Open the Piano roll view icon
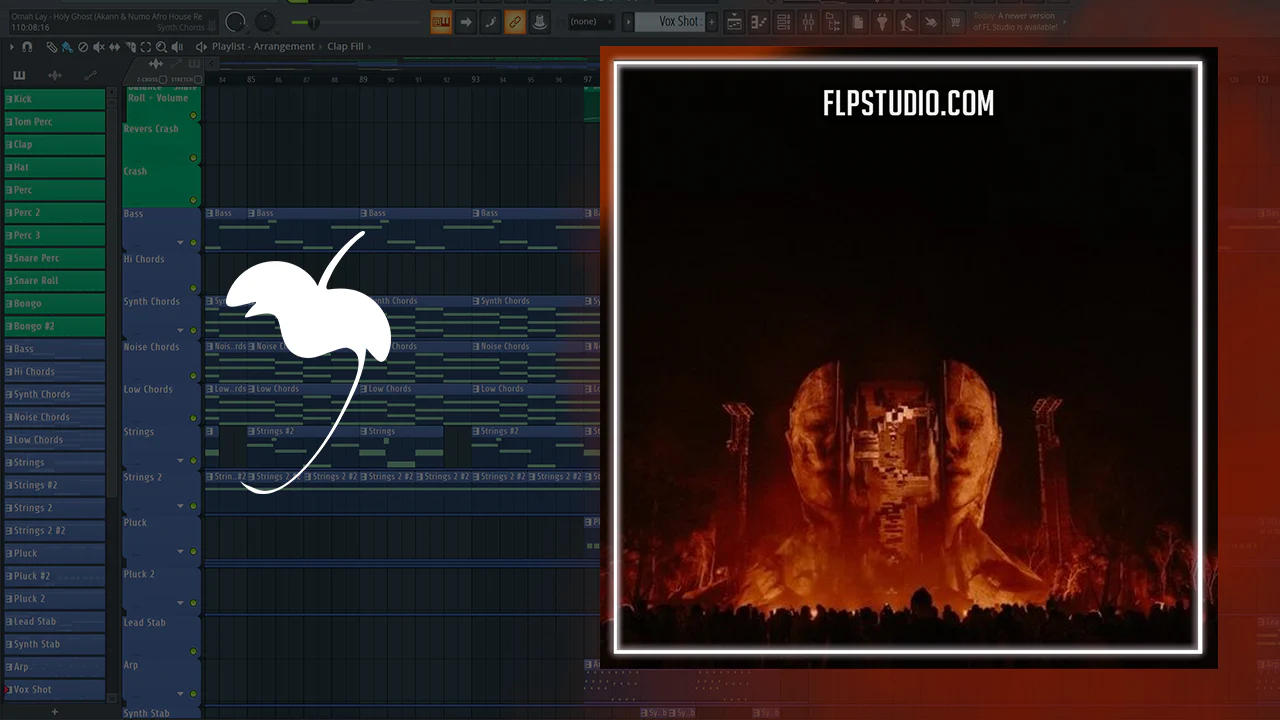The image size is (1280, 720). click(759, 22)
